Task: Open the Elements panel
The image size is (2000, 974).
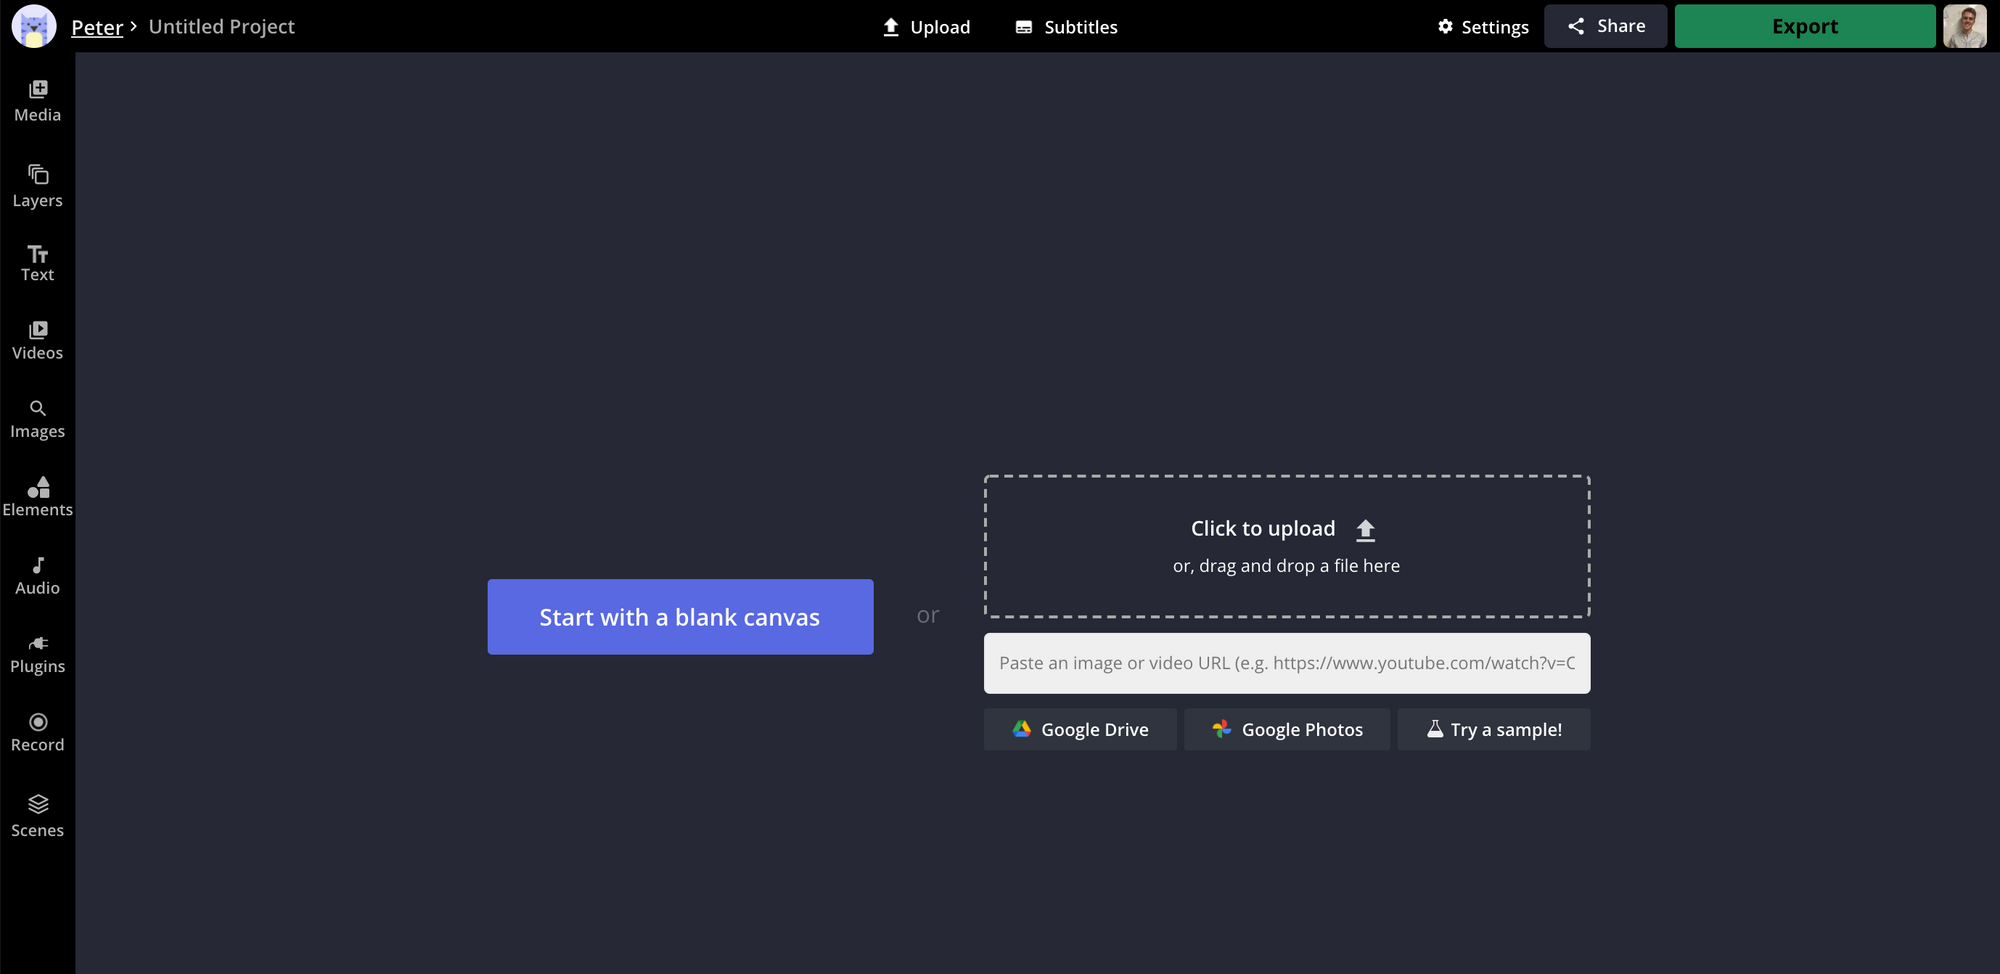Action: [x=37, y=497]
